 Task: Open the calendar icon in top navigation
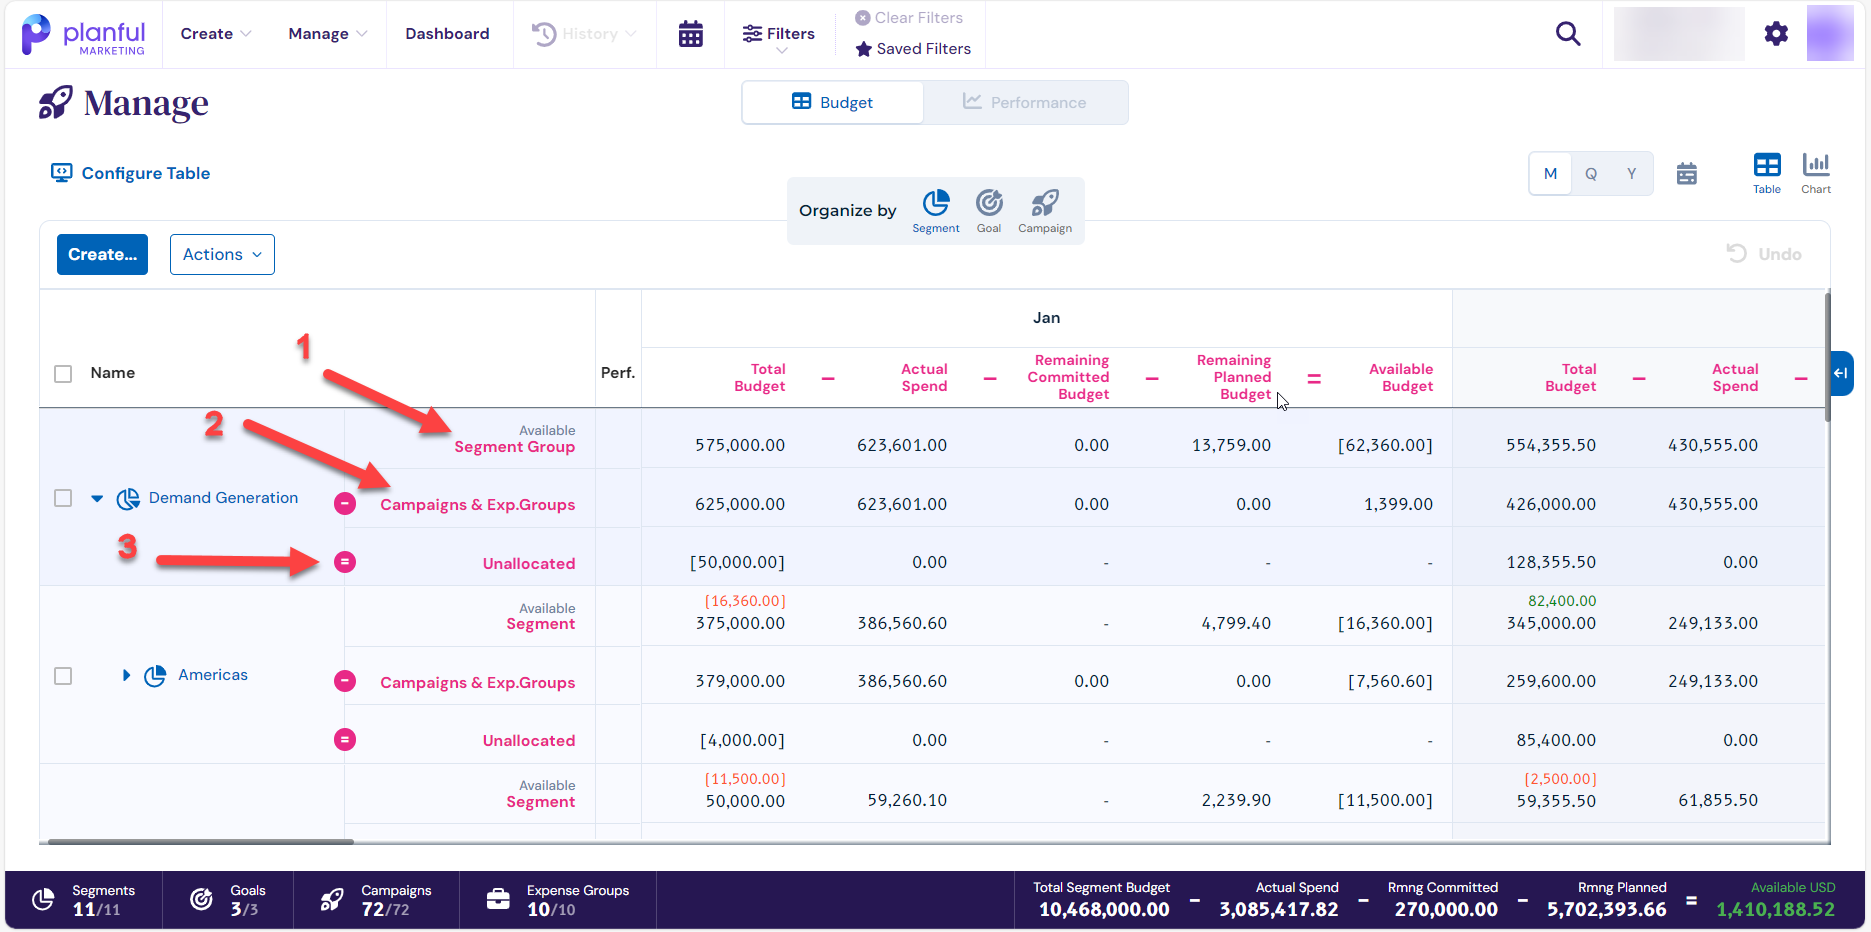(690, 34)
